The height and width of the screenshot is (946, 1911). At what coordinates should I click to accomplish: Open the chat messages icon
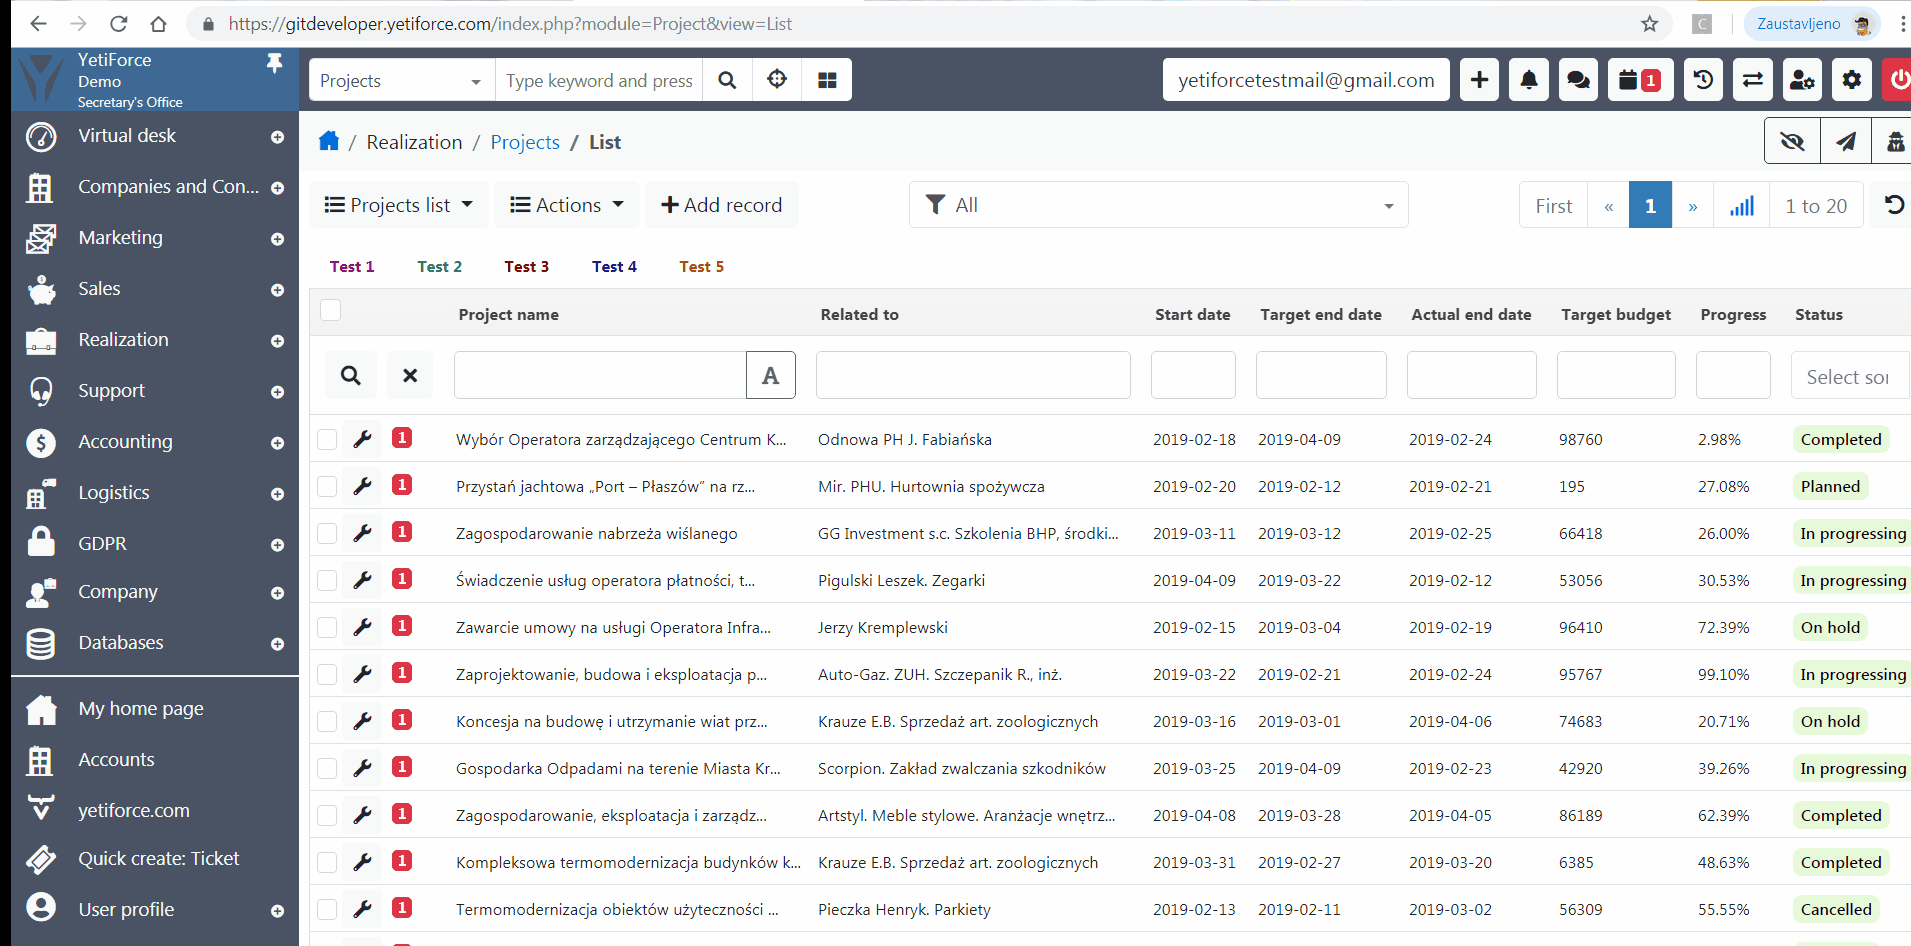pos(1578,79)
